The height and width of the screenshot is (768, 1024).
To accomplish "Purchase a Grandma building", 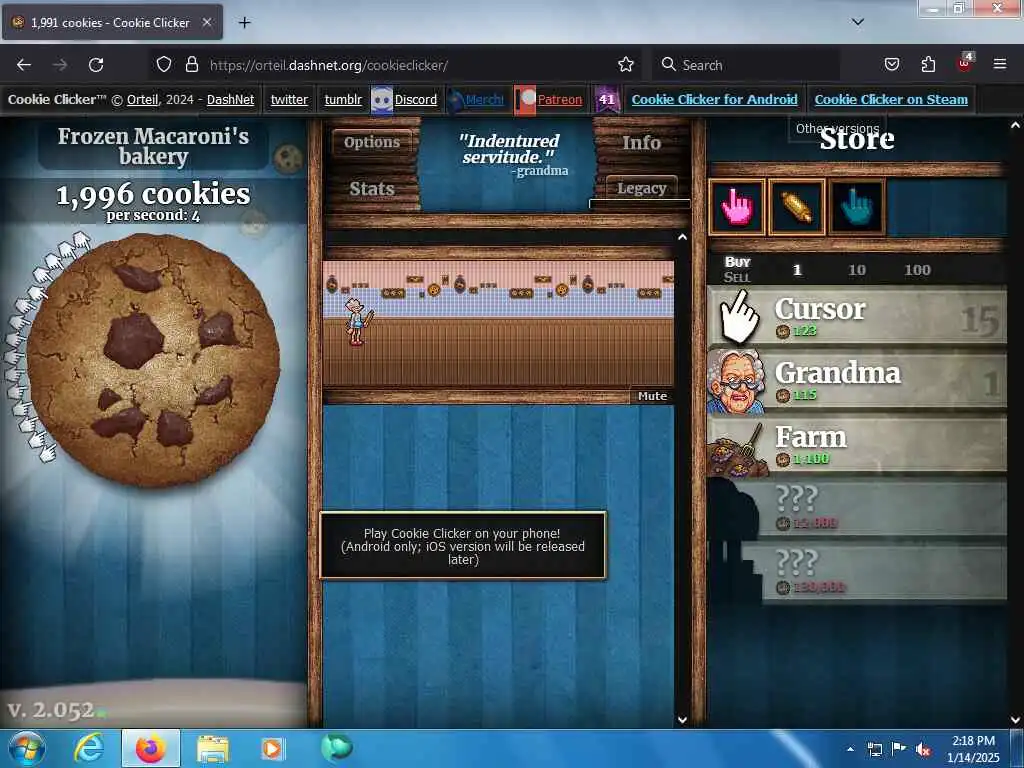I will 857,382.
